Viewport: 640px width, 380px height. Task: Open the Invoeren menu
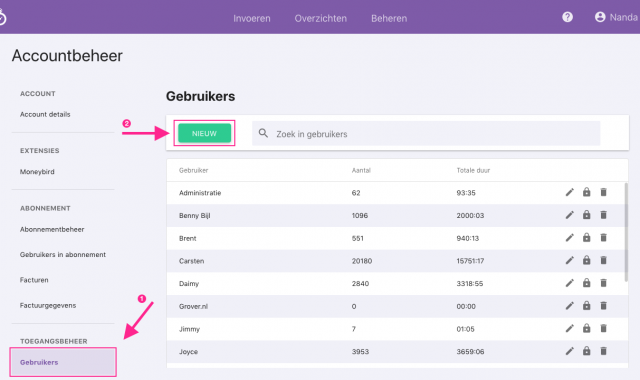click(x=252, y=18)
